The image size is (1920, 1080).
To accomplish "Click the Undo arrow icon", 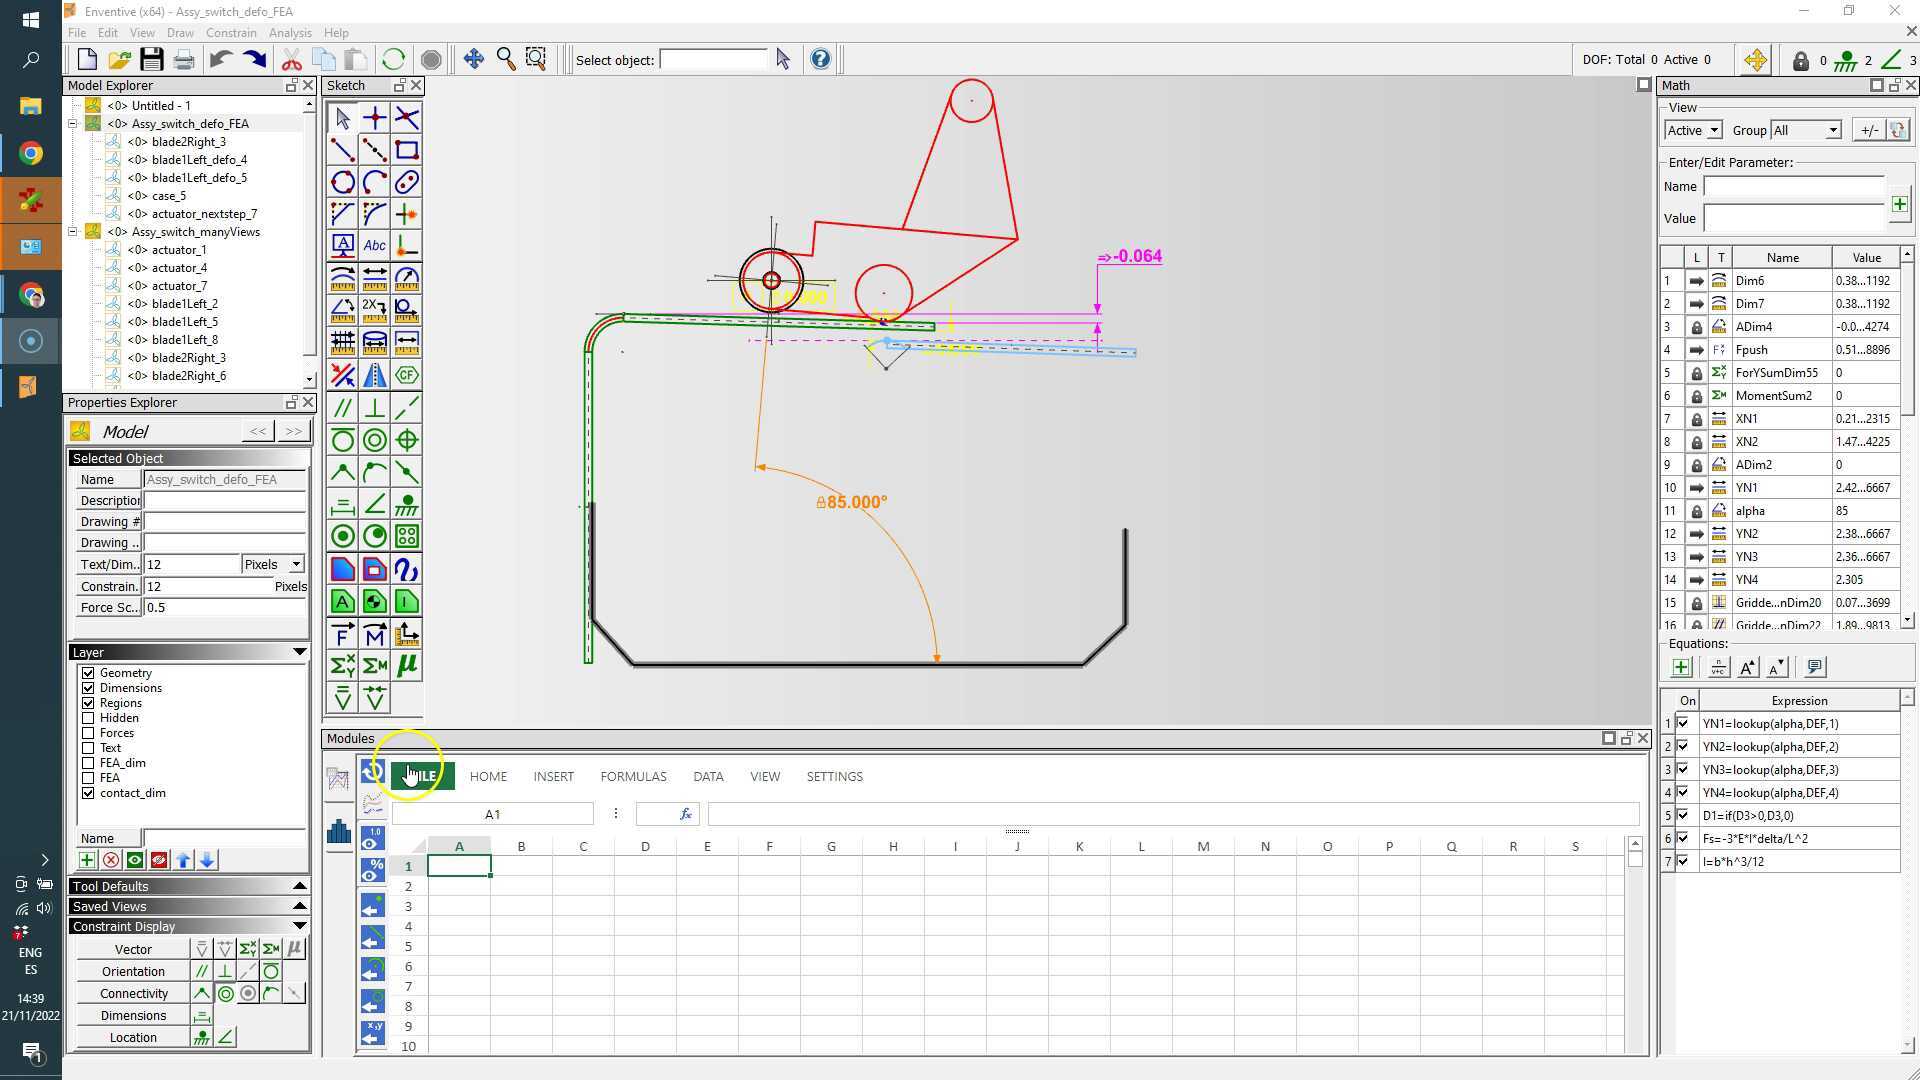I will pyautogui.click(x=221, y=59).
